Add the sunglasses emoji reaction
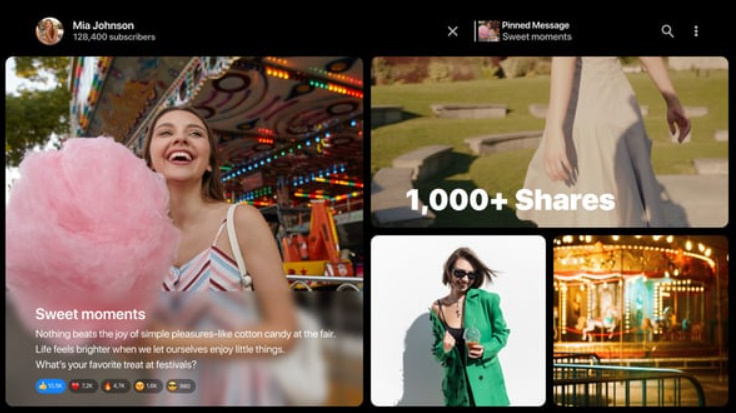The height and width of the screenshot is (413, 736). [x=180, y=386]
